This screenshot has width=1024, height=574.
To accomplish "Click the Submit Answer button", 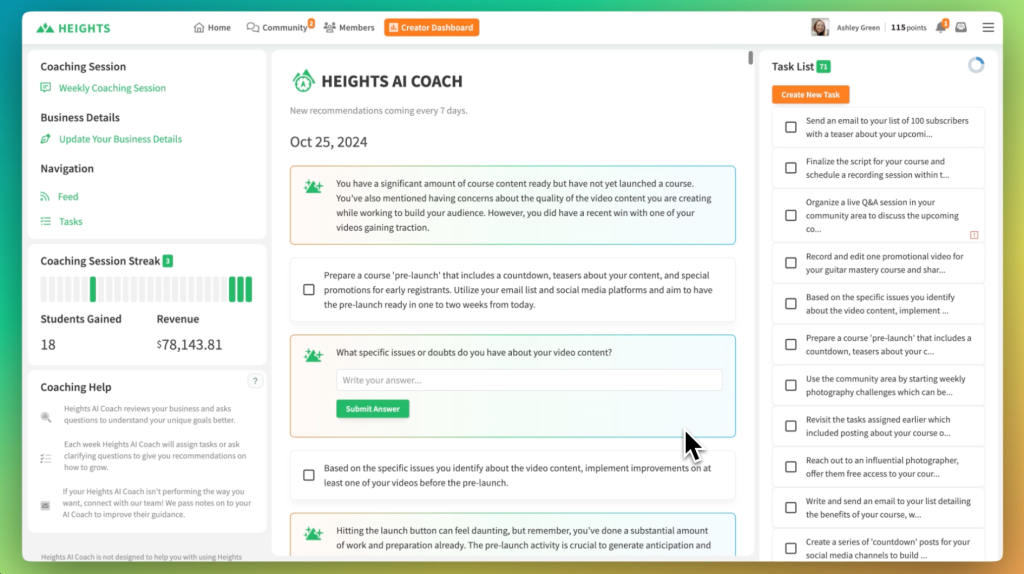I will tap(372, 409).
